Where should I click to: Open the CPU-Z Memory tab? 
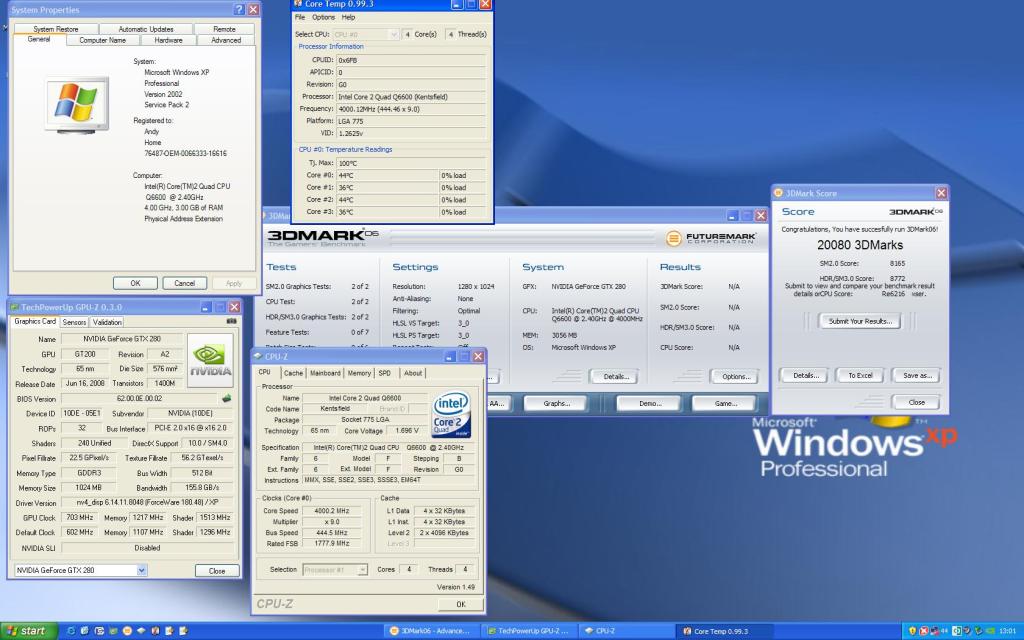point(359,373)
